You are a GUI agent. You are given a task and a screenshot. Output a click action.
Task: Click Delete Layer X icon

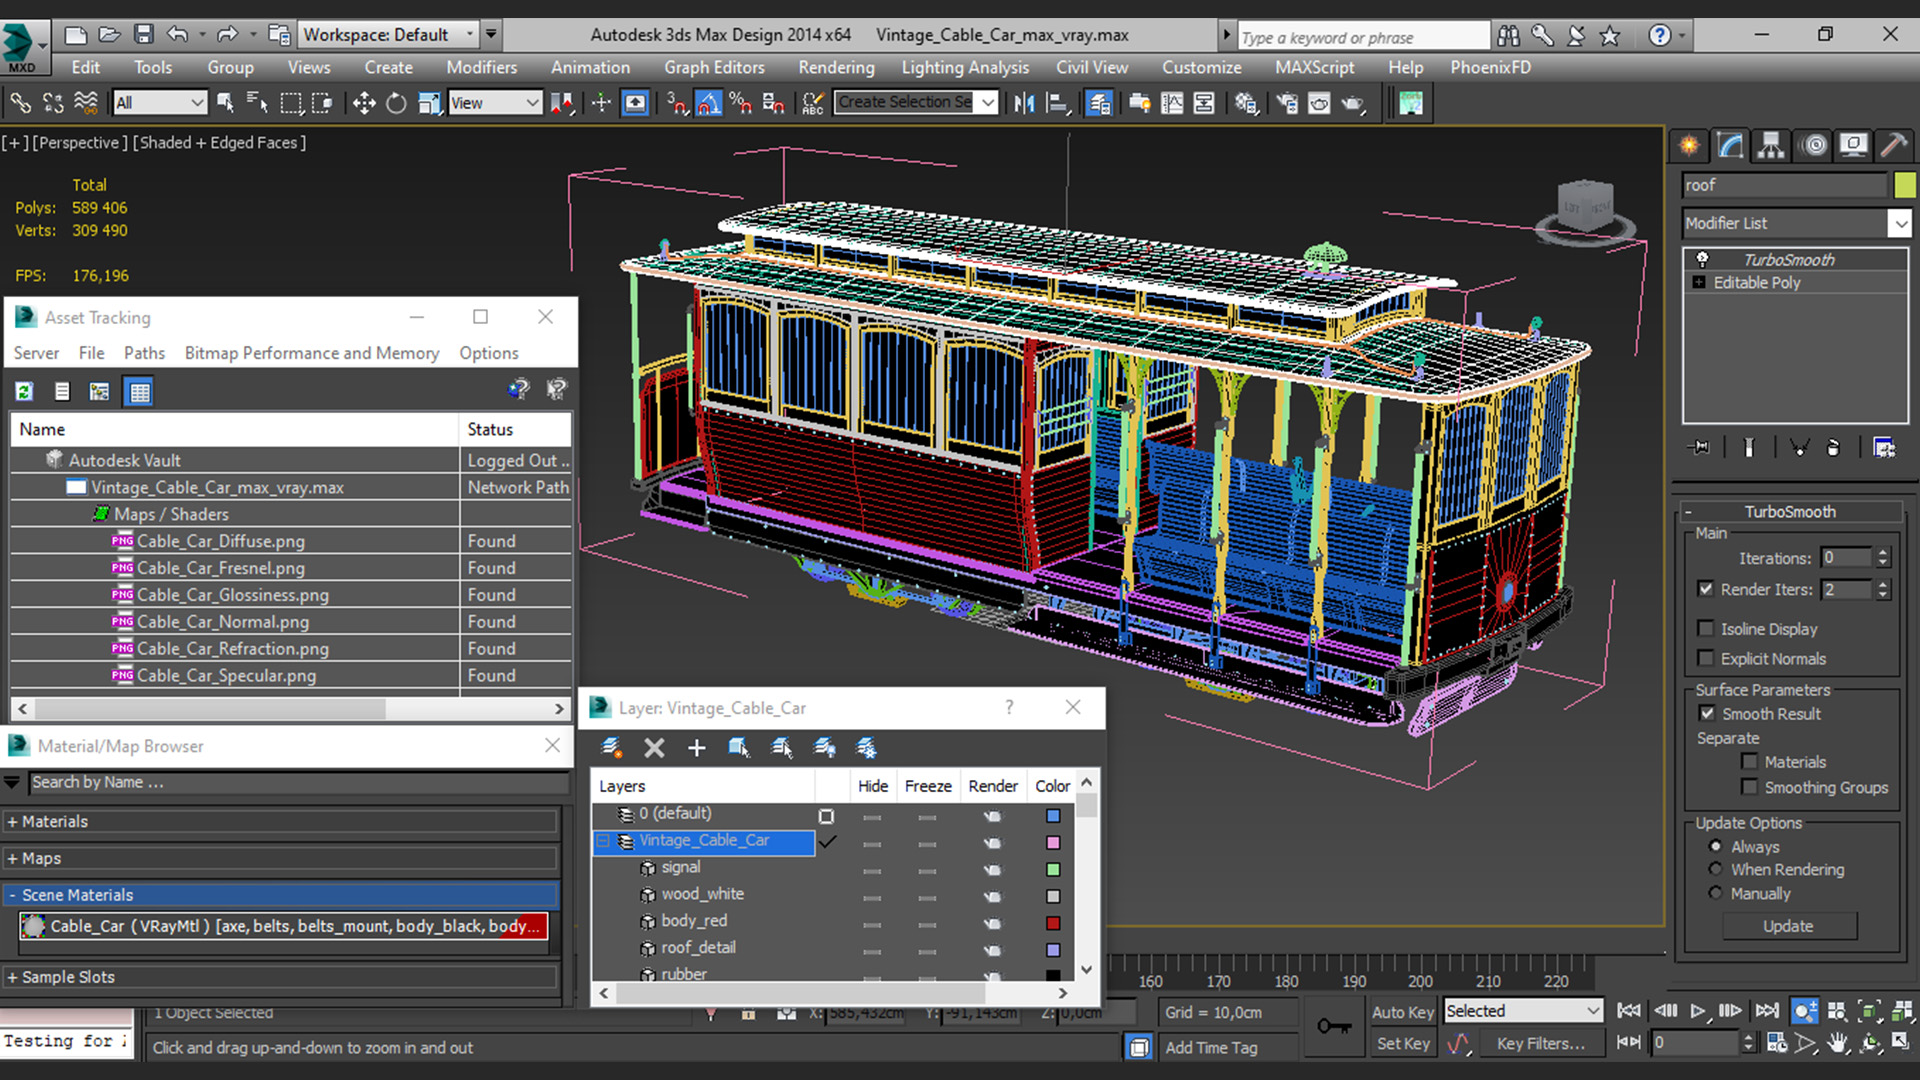(654, 748)
